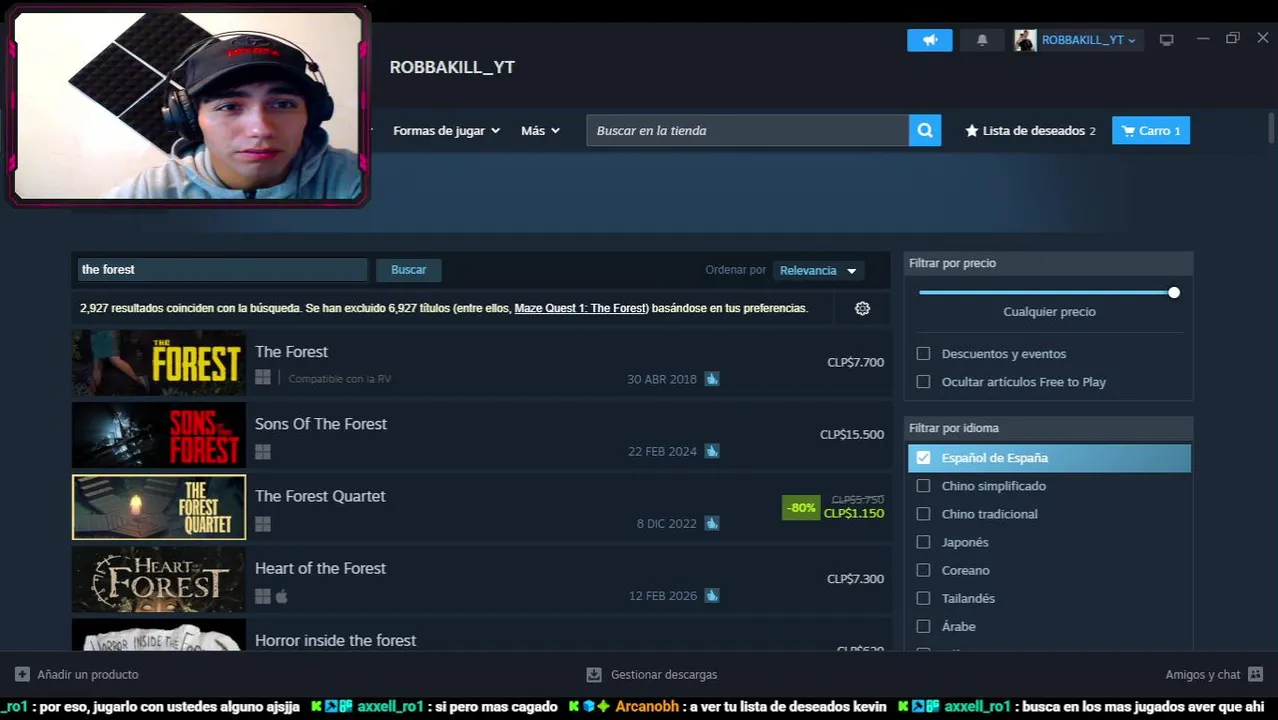The image size is (1278, 720).
Task: Click review thumbs-up on Heart of the Forest
Action: click(x=711, y=595)
